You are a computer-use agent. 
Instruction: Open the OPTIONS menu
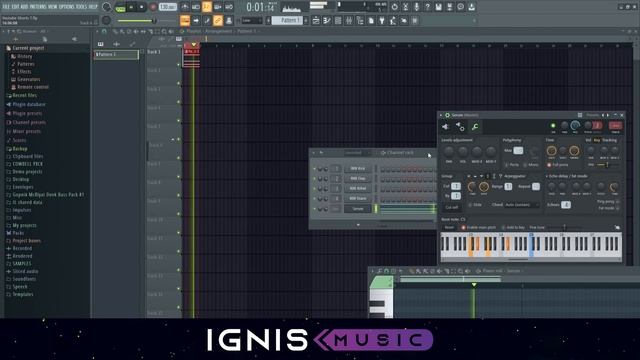pos(67,7)
